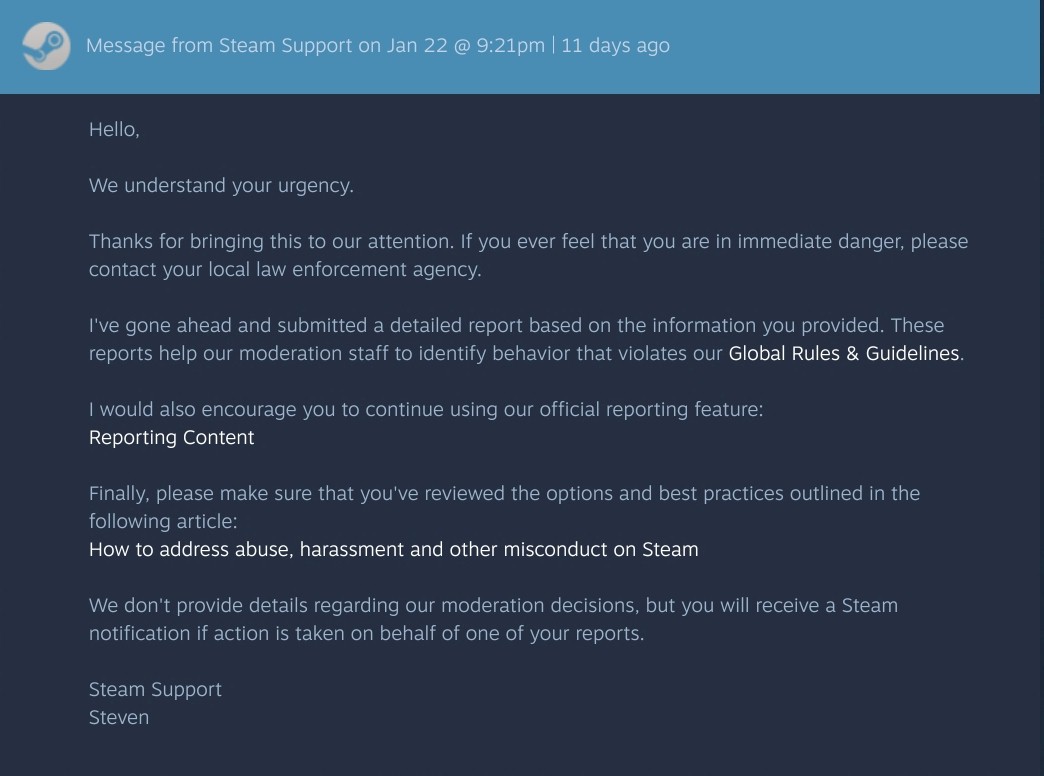The width and height of the screenshot is (1044, 776).
Task: Click the "11 days ago" timestamp
Action: (x=615, y=46)
